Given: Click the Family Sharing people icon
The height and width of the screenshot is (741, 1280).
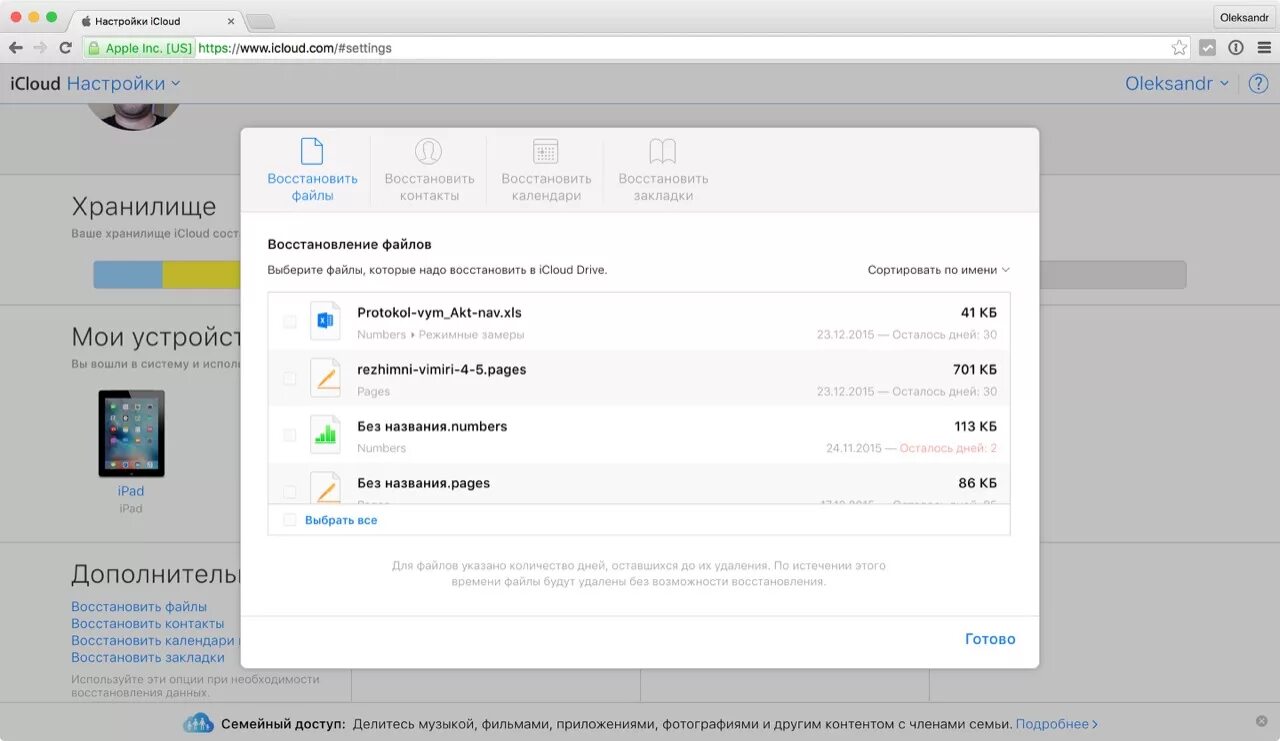Looking at the screenshot, I should tap(198, 723).
